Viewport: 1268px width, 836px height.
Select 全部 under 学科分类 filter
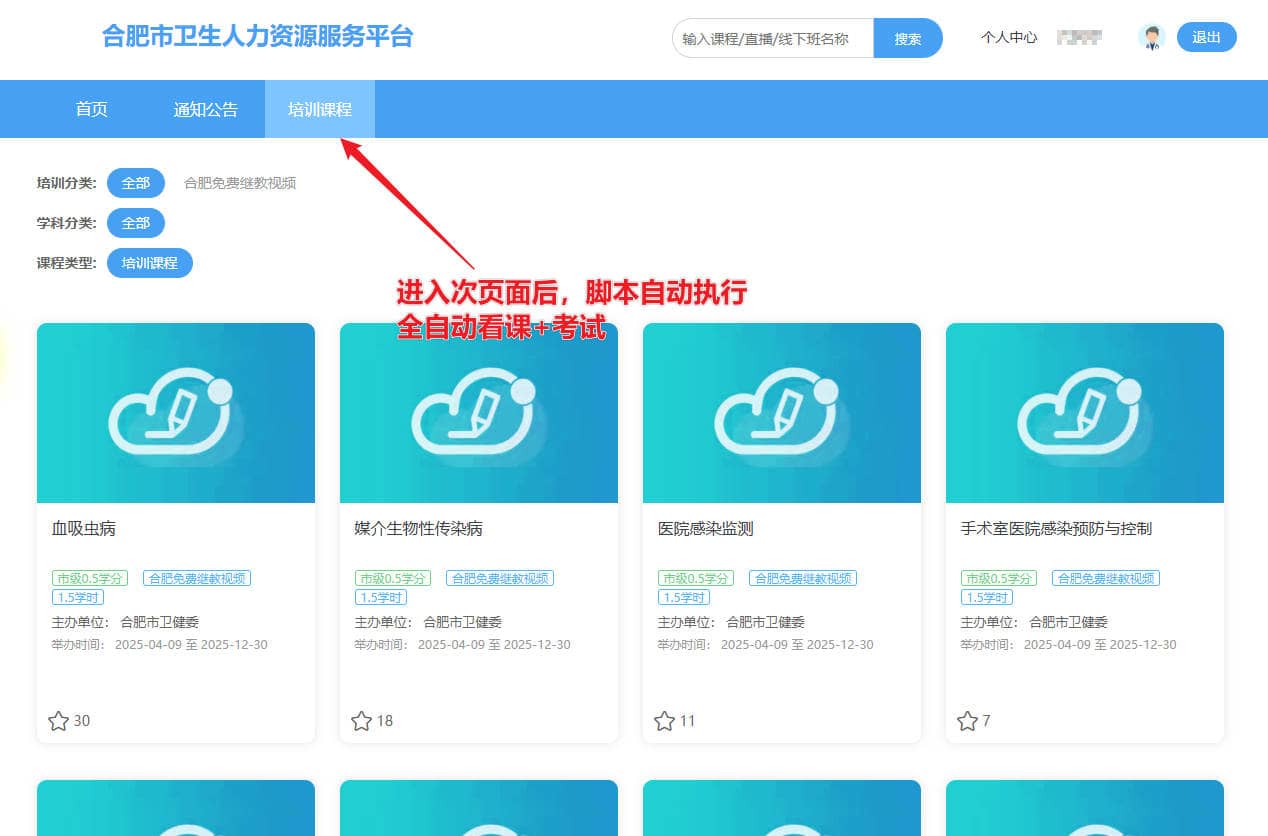[136, 223]
